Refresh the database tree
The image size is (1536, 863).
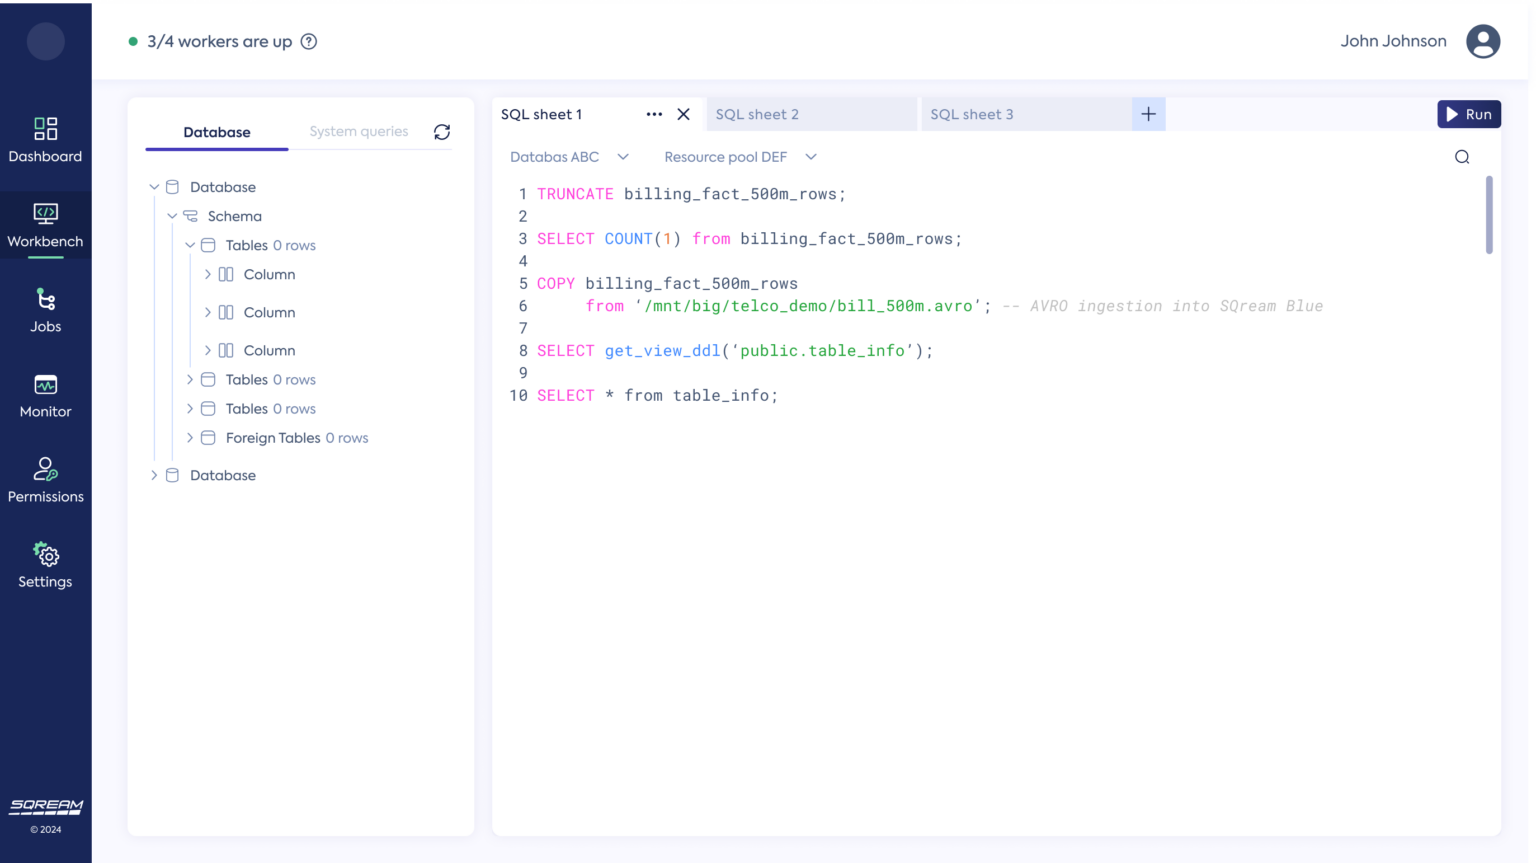[x=442, y=132]
